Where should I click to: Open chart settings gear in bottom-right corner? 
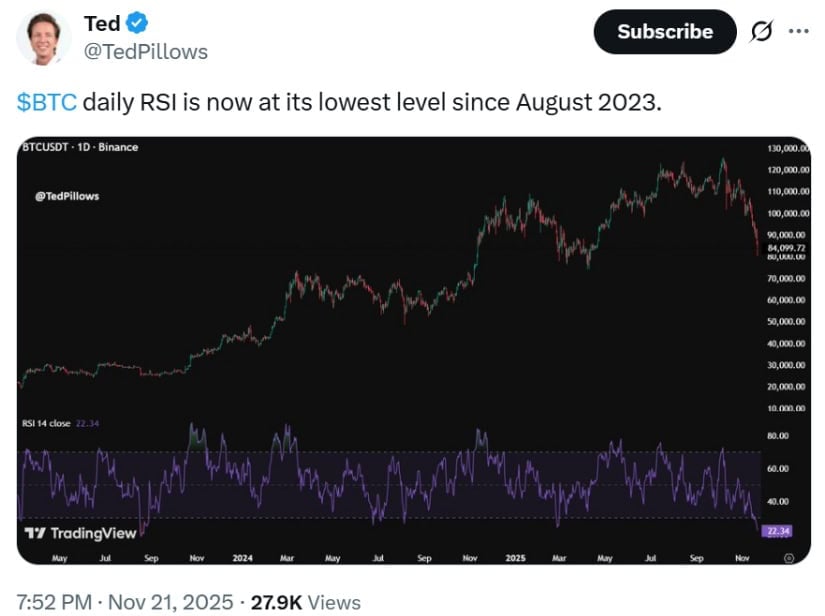(789, 558)
